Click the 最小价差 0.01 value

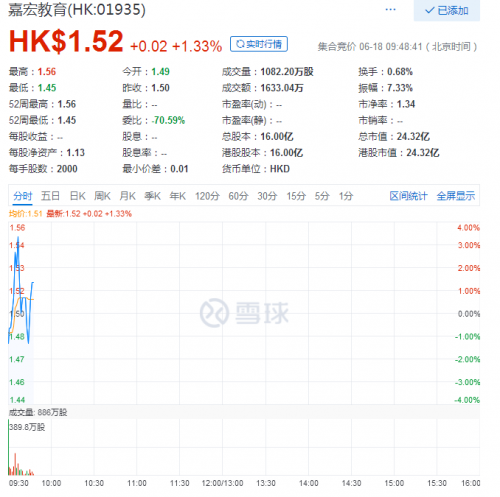point(179,169)
